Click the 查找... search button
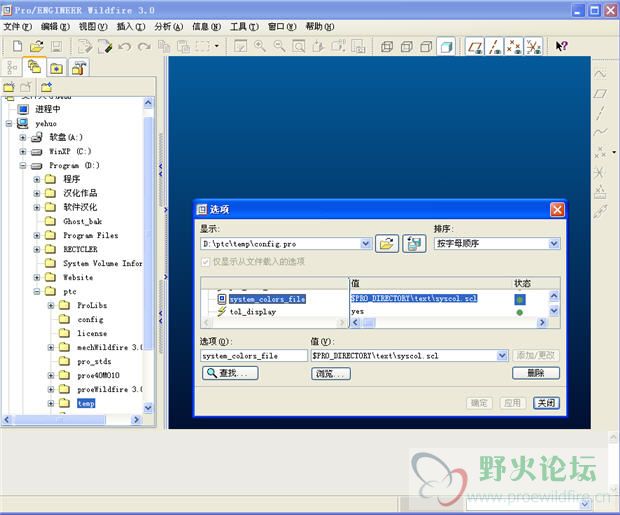The width and height of the screenshot is (620, 515). [230, 373]
